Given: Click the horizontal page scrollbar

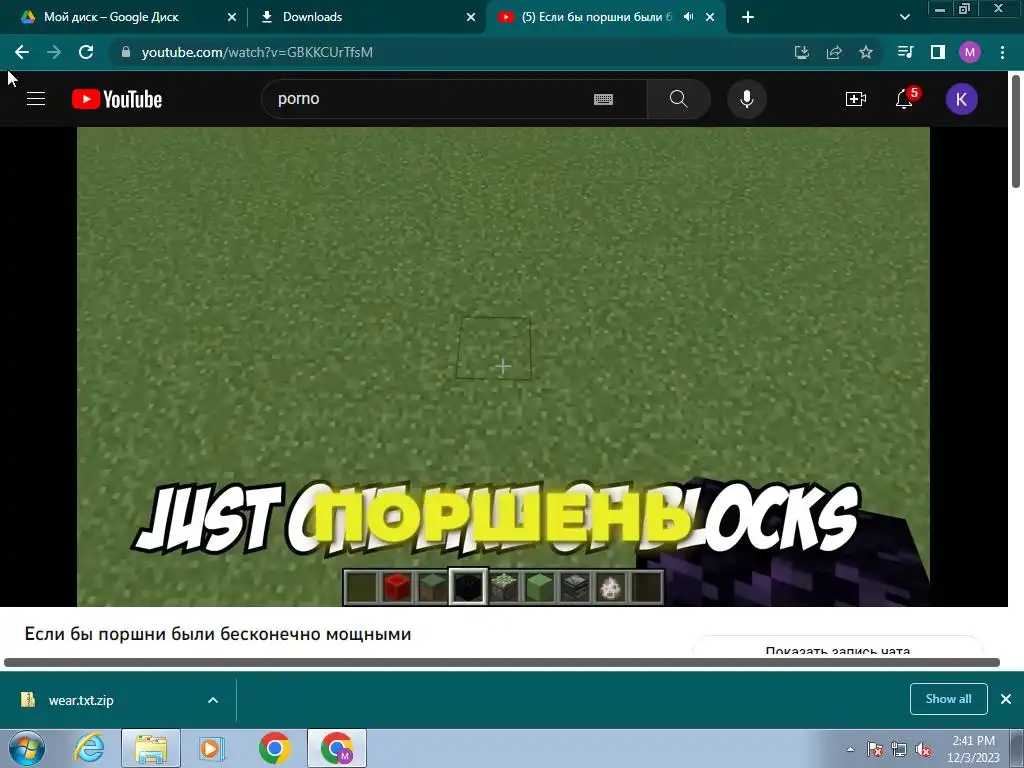Looking at the screenshot, I should point(502,662).
